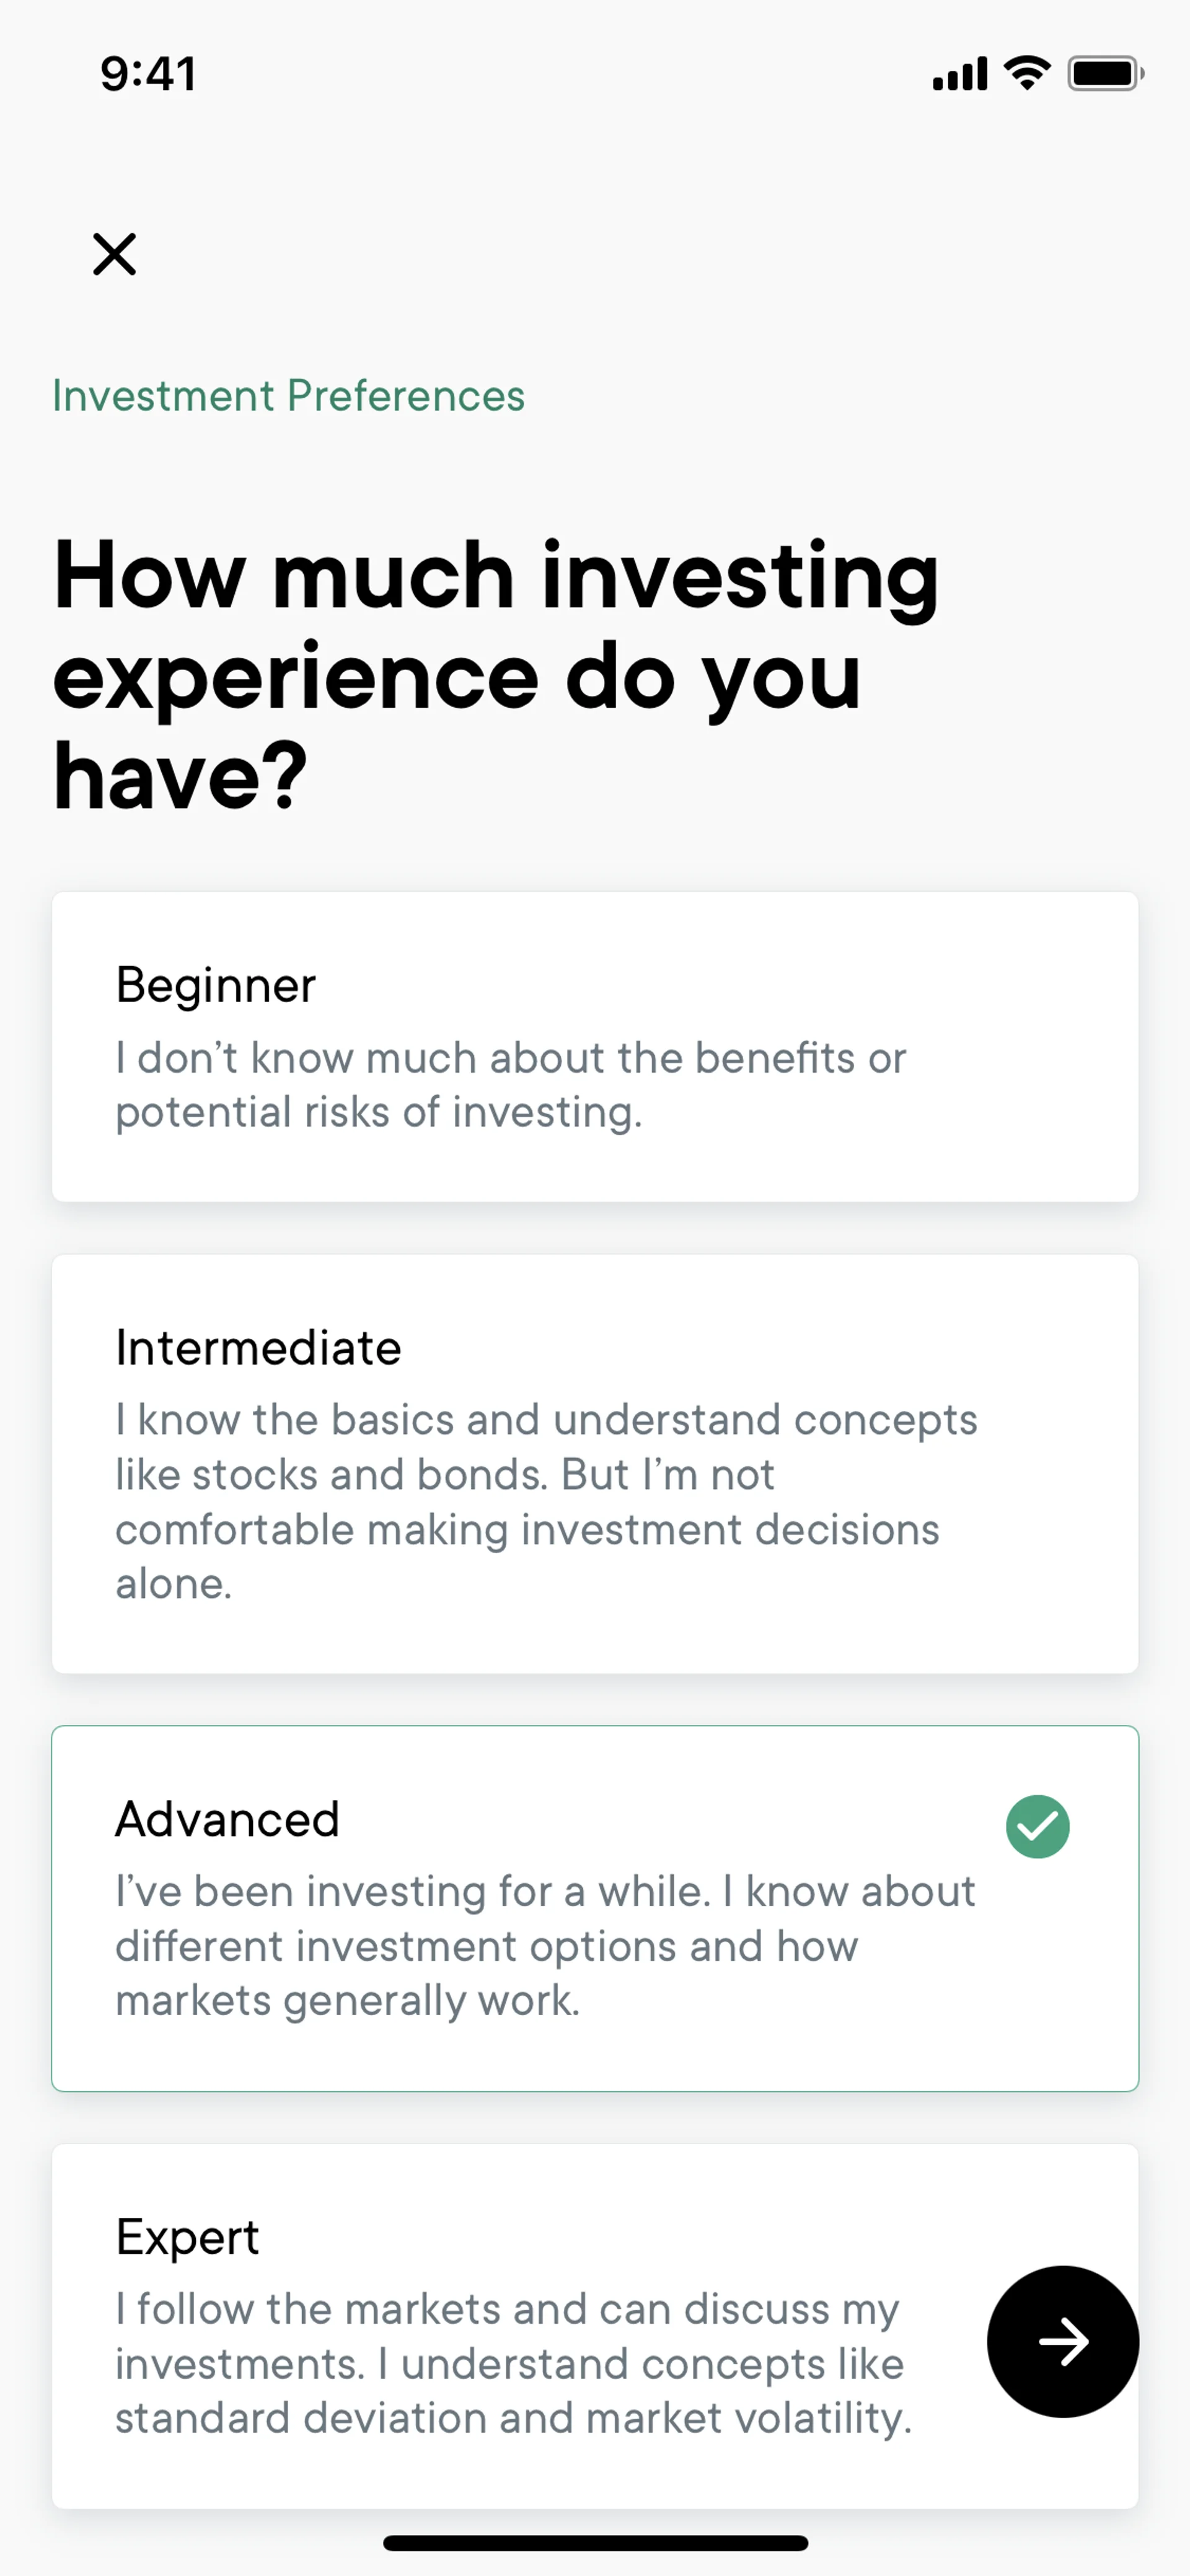Tap the Wi-Fi icon in status bar
Viewport: 1190px width, 2576px height.
pyautogui.click(x=1027, y=73)
